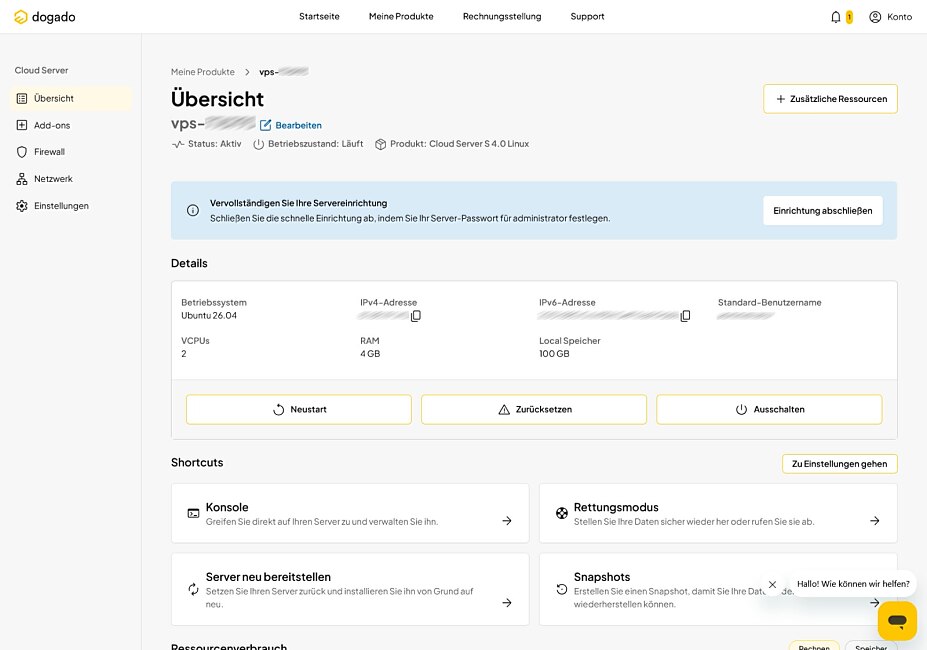927x650 pixels.
Task: Click the Neustart button
Action: [299, 409]
